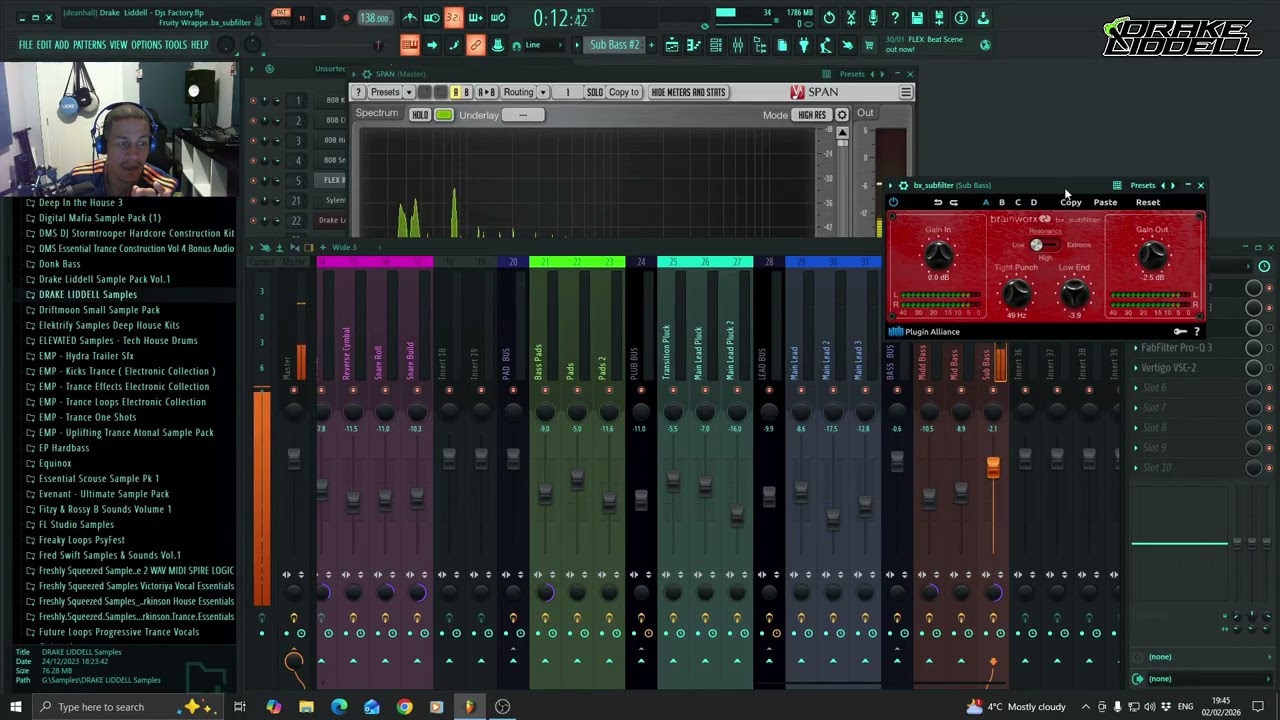Click the Gain Out knob in bx_subfilter

(x=1152, y=257)
